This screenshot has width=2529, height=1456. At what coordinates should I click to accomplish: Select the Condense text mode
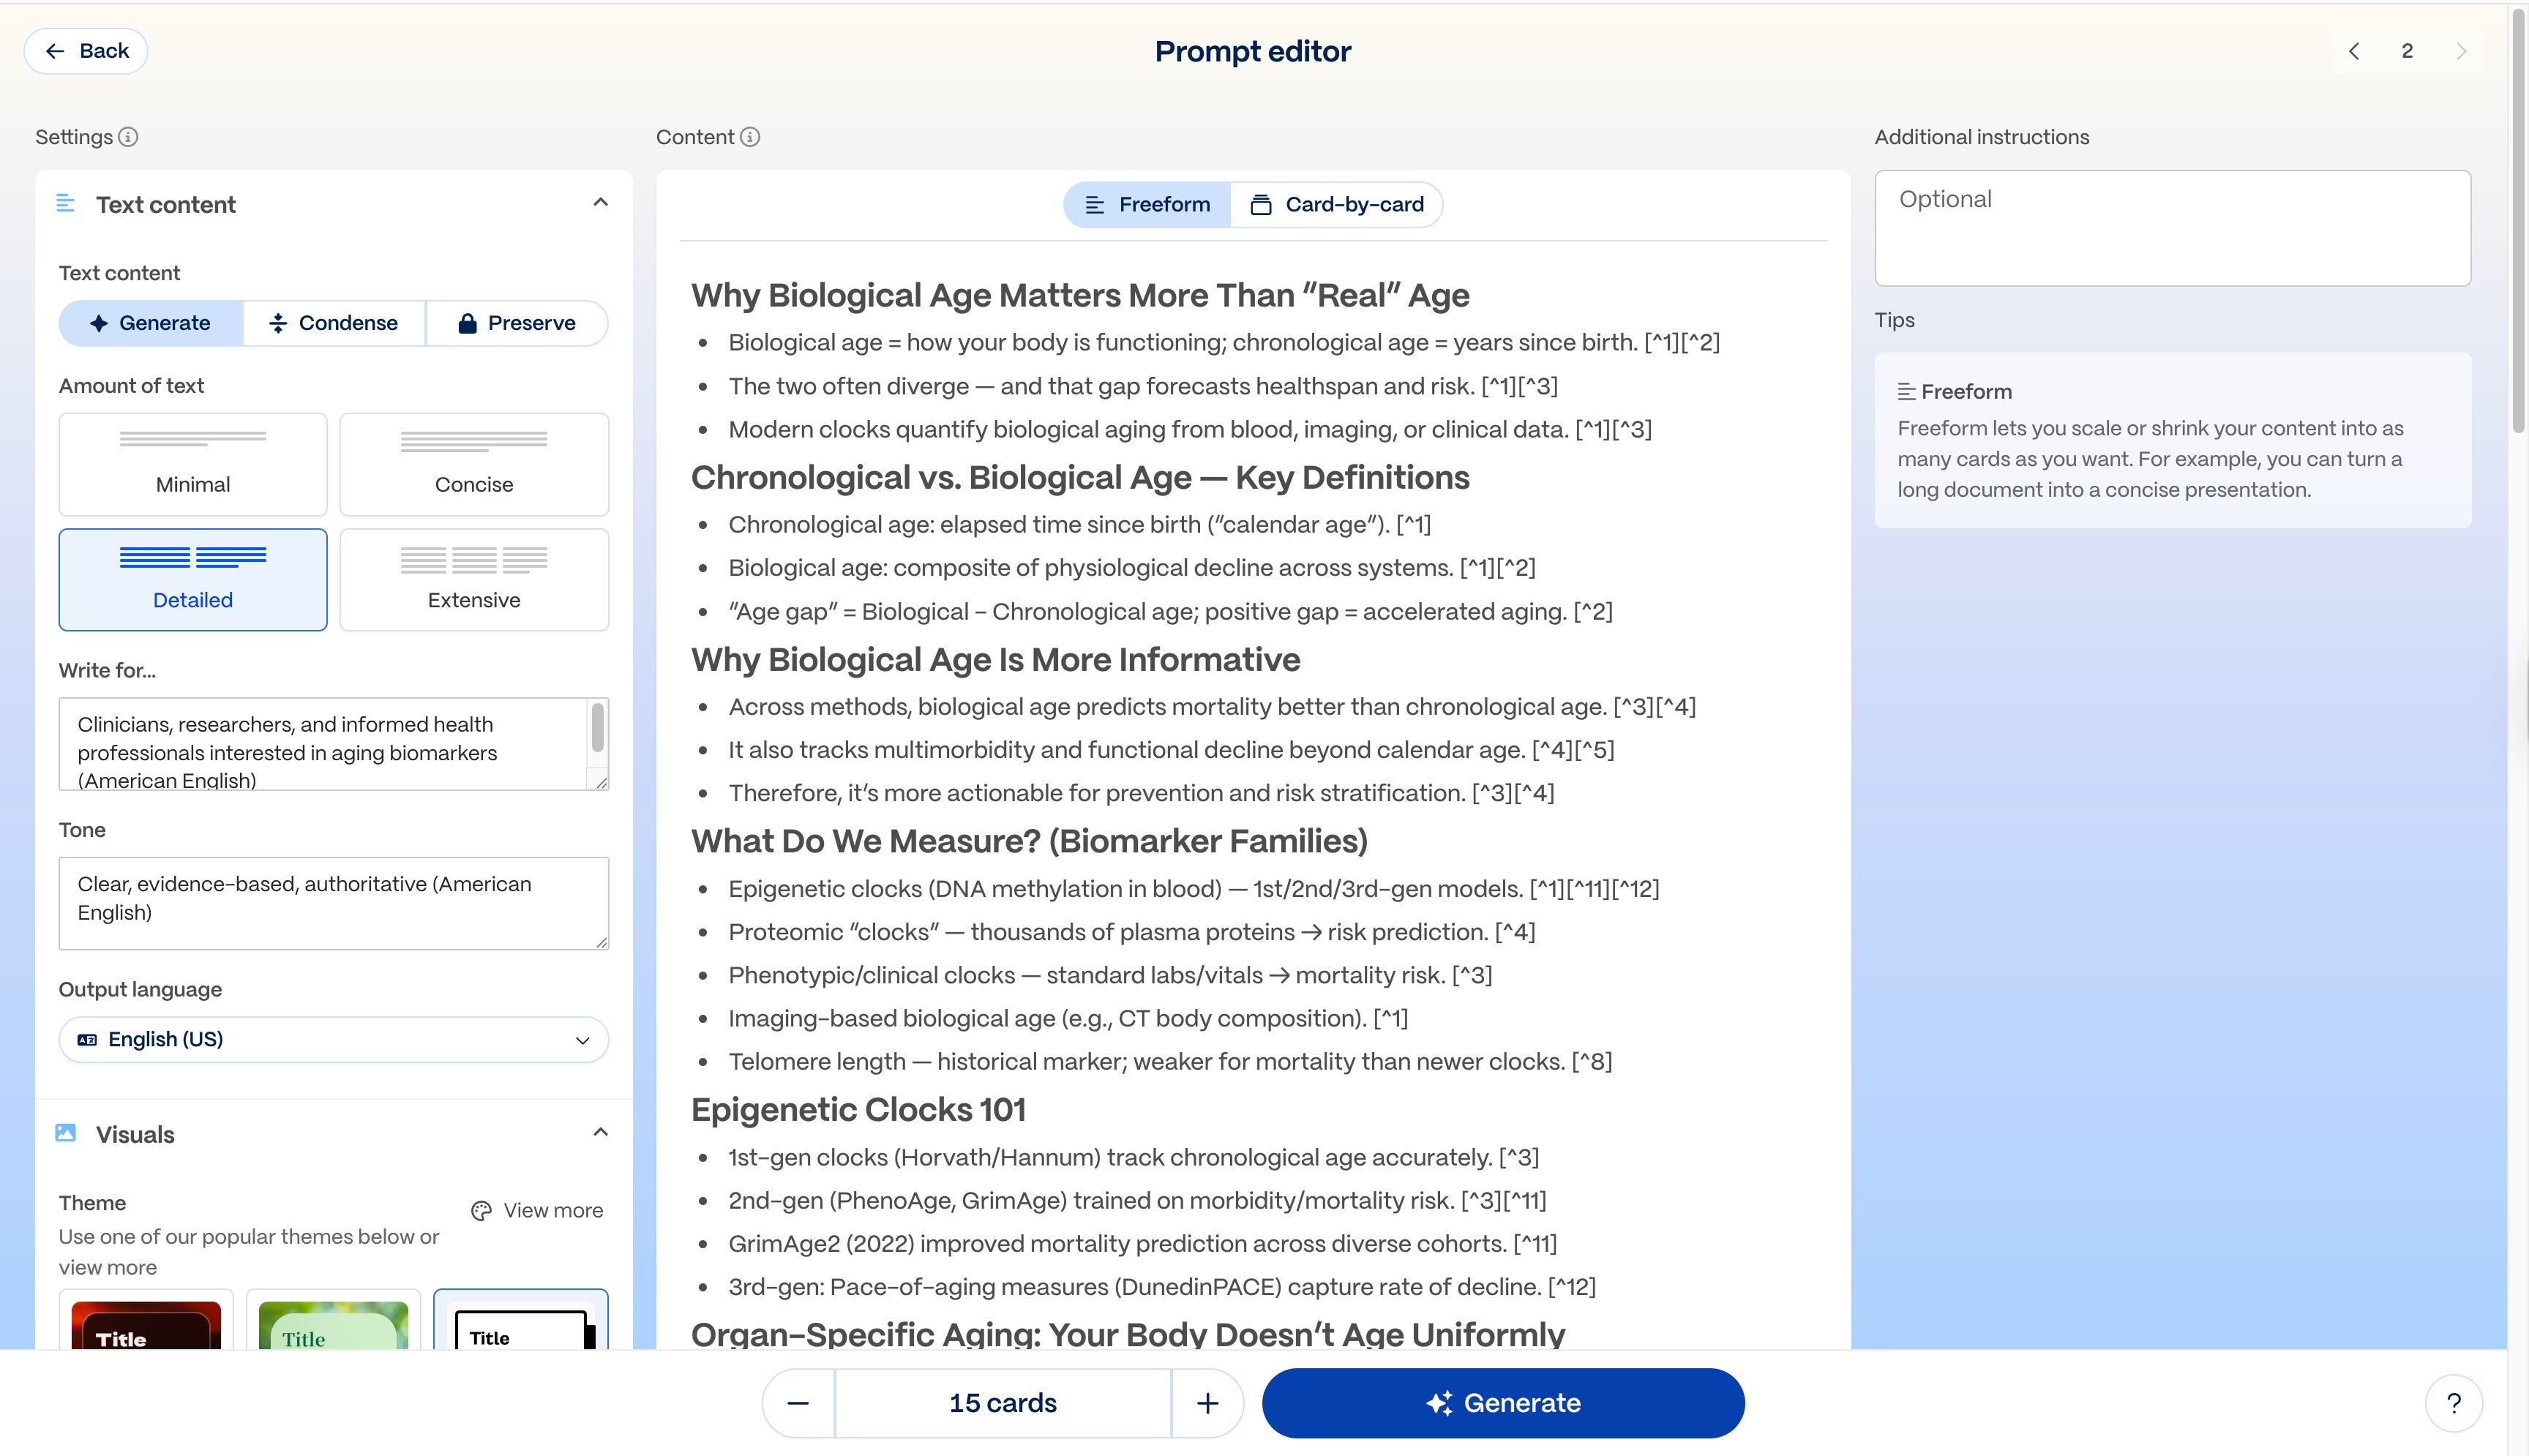pyautogui.click(x=334, y=323)
